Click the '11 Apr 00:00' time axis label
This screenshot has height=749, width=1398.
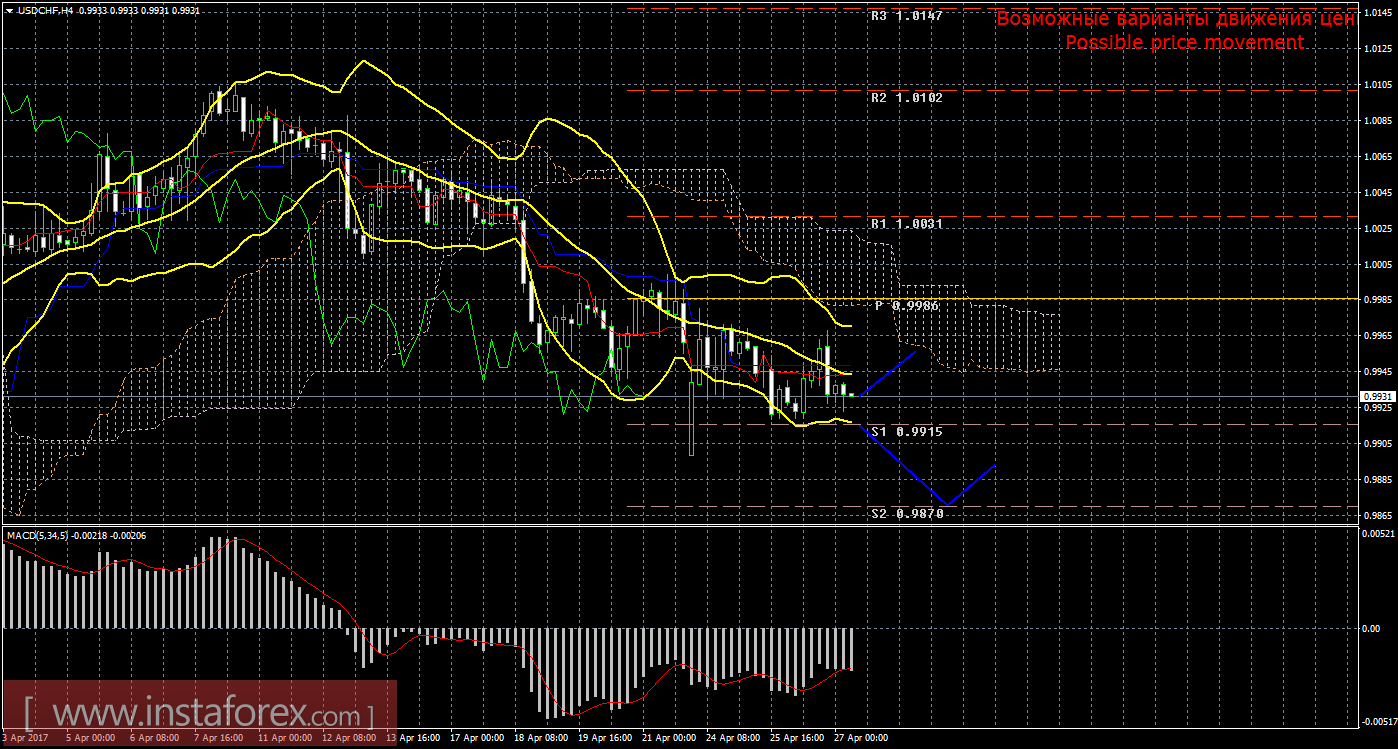pos(283,738)
